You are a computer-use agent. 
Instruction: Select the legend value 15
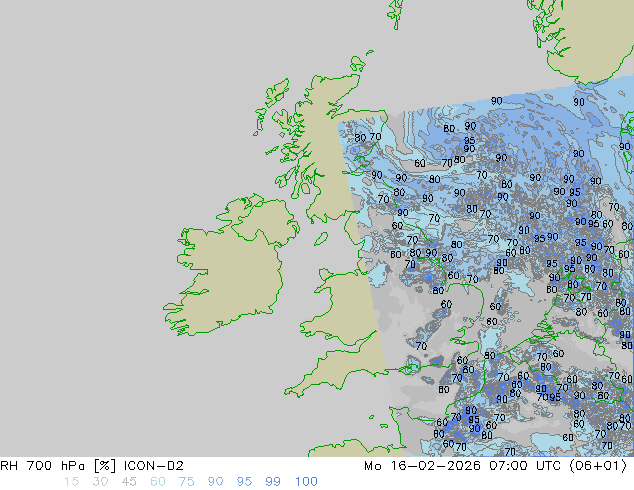click(x=71, y=482)
